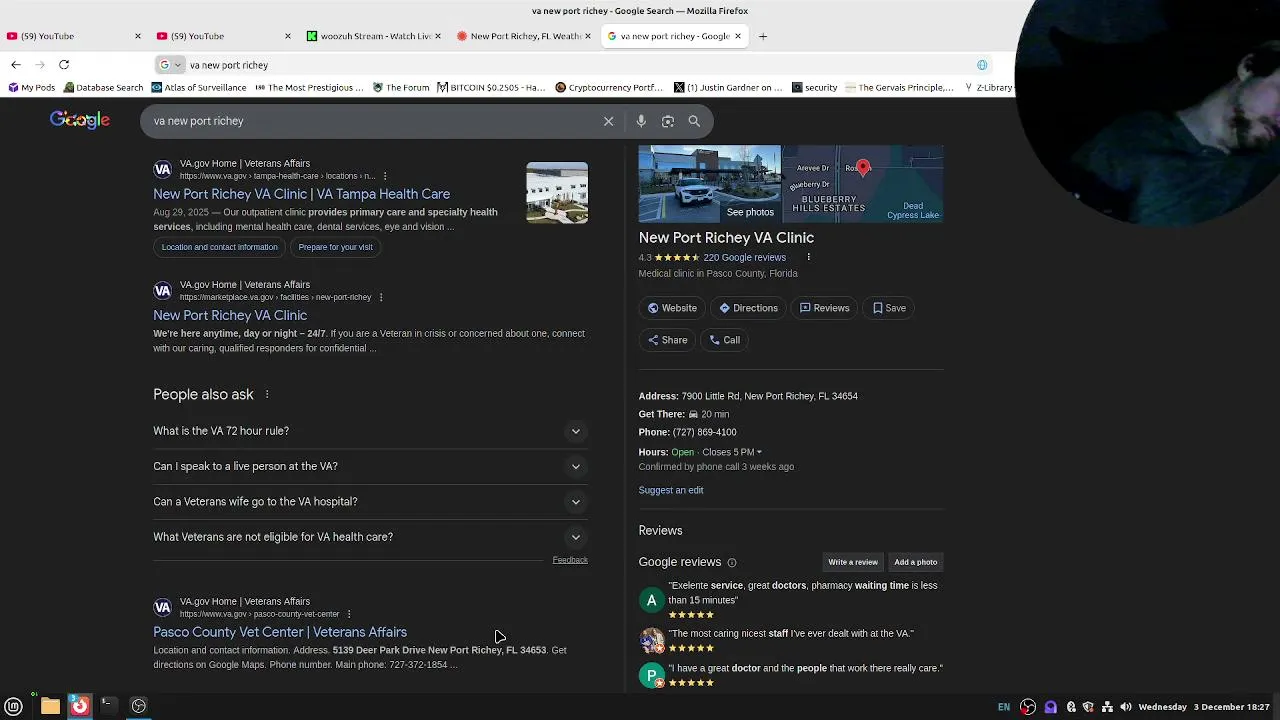Save the New Port Richey VA Clinic
This screenshot has width=1280, height=720.
pyautogui.click(x=889, y=308)
